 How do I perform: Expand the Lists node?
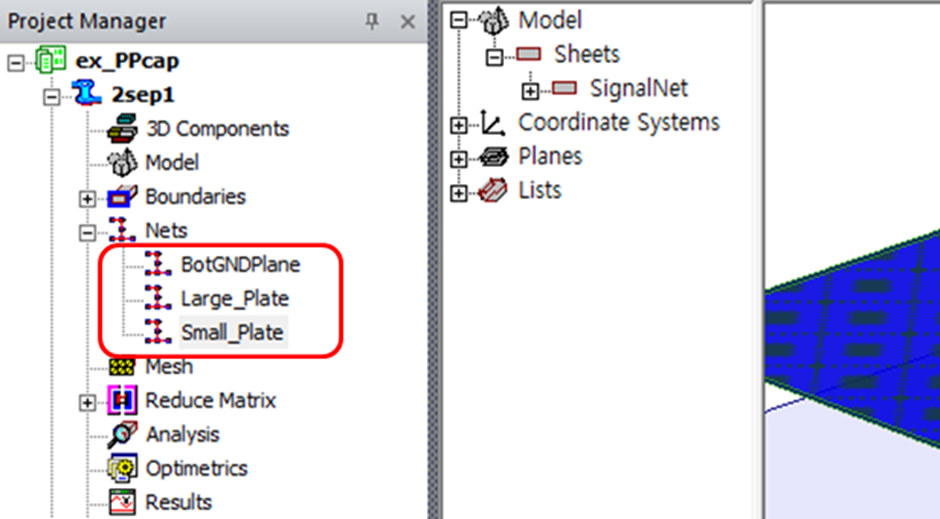point(459,192)
